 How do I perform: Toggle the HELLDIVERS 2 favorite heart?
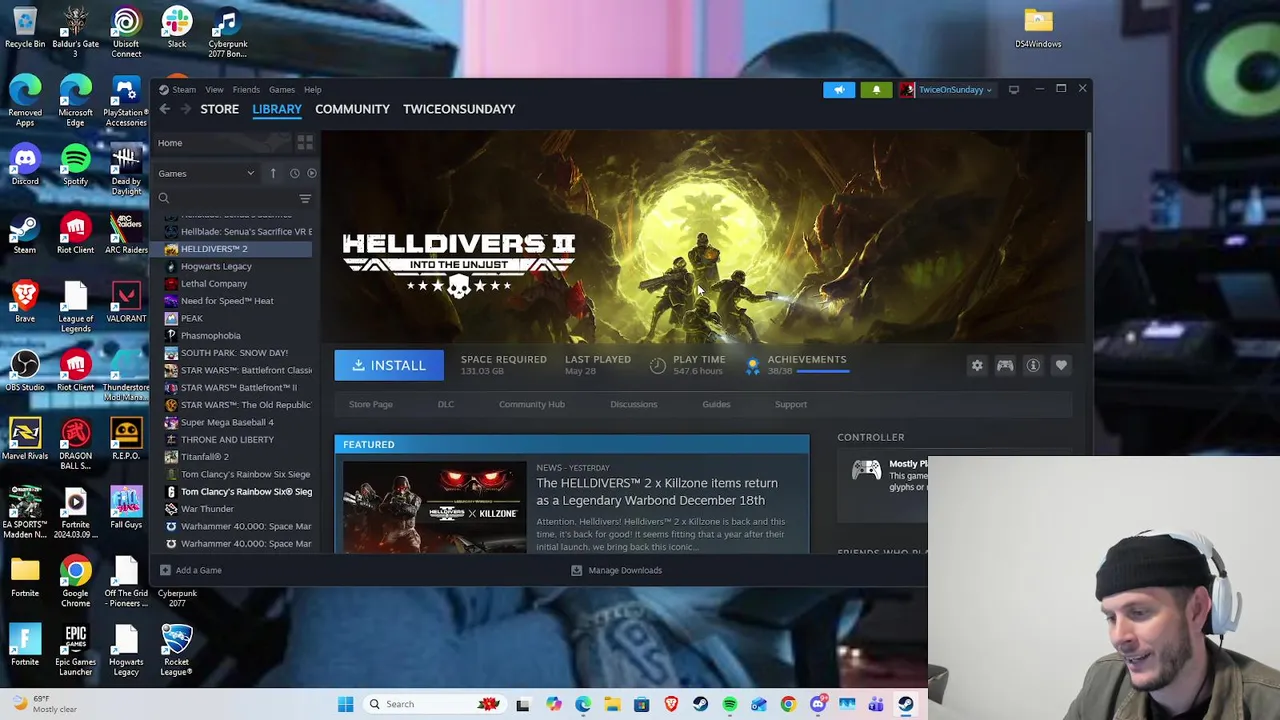pos(1061,366)
